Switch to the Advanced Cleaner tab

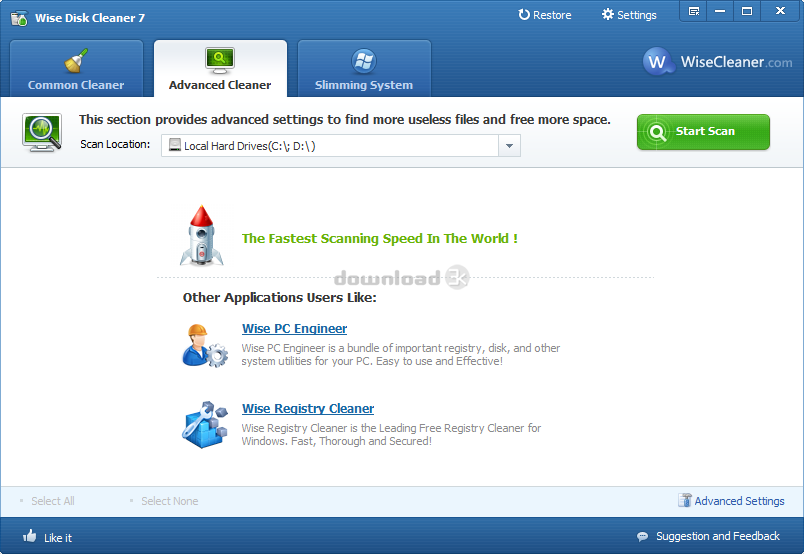220,68
